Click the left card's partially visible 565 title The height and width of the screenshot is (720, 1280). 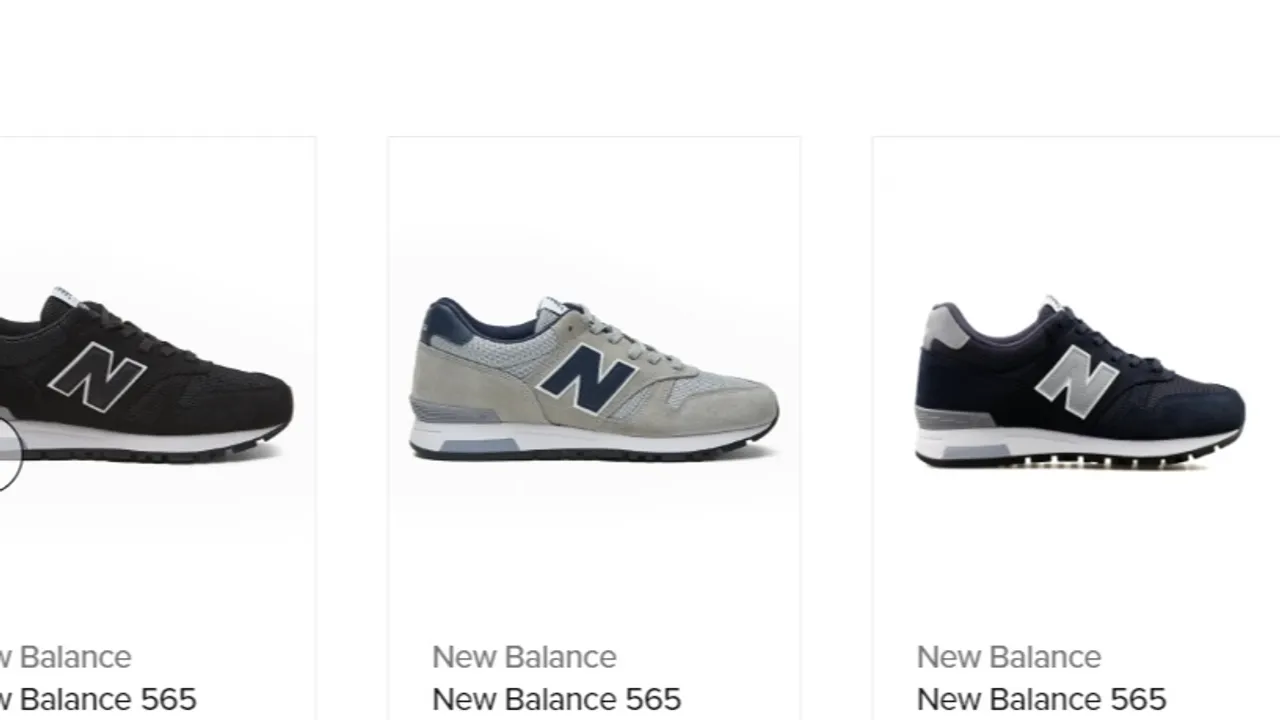tap(98, 699)
